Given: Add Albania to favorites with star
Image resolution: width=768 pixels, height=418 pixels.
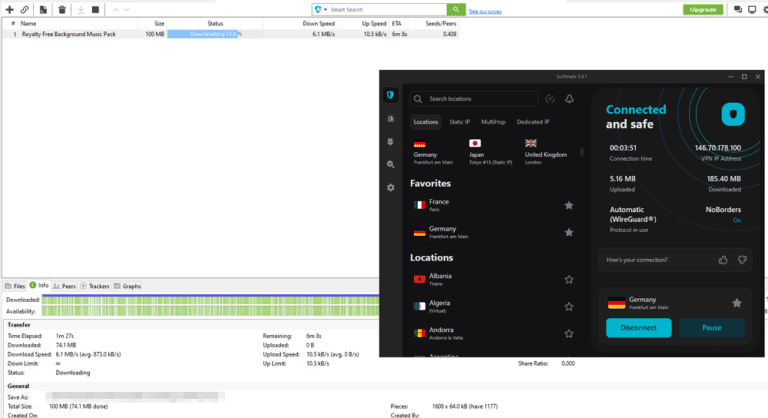Looking at the screenshot, I should (x=569, y=280).
